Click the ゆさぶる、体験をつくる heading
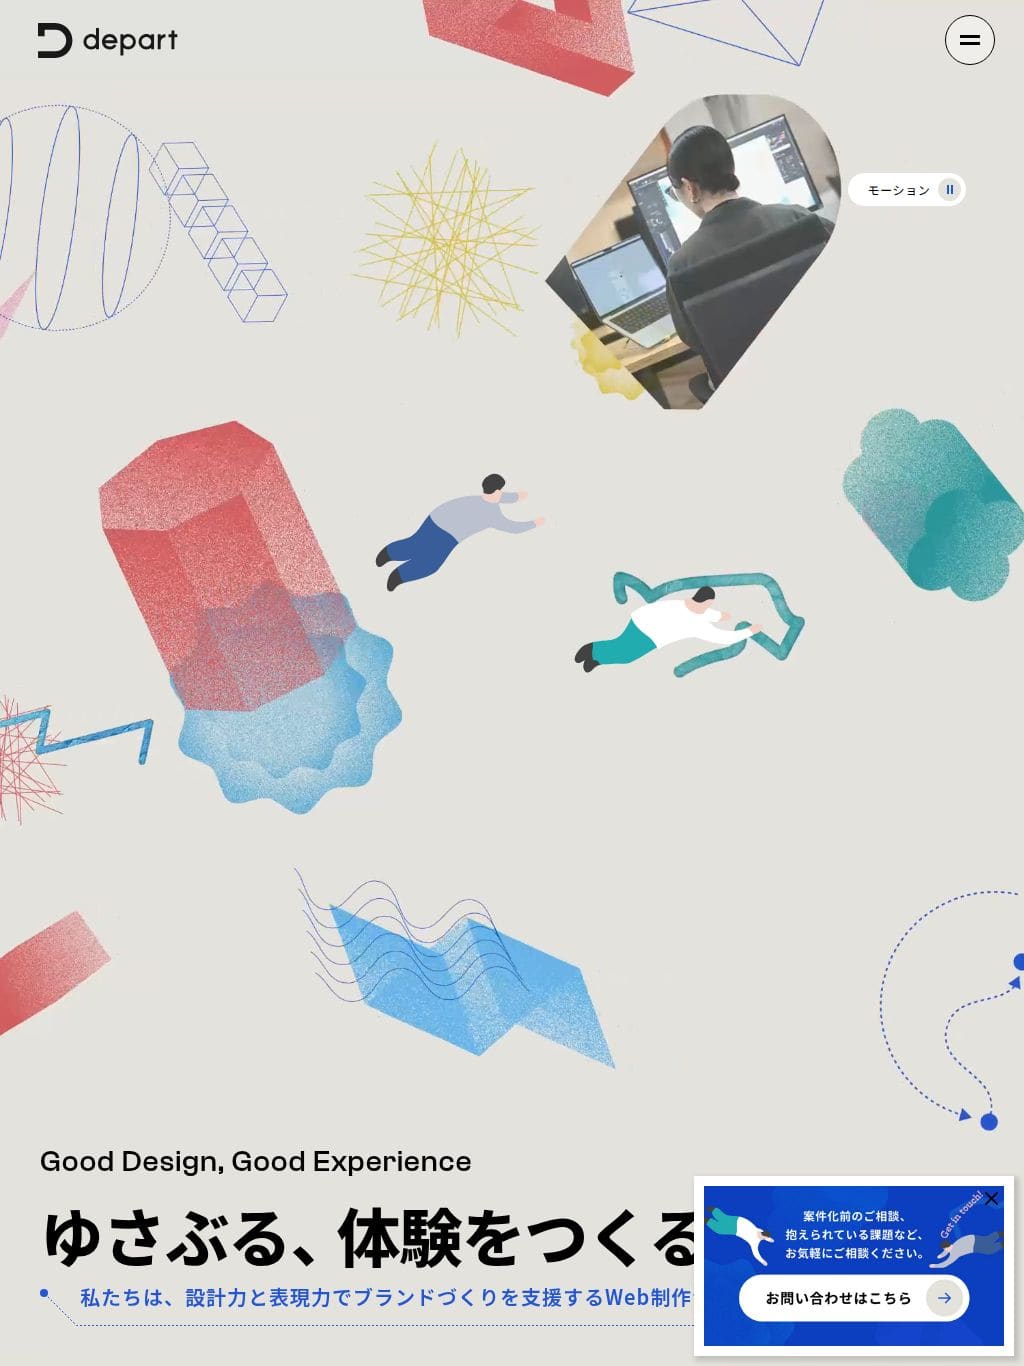Image resolution: width=1024 pixels, height=1366 pixels. point(370,1237)
